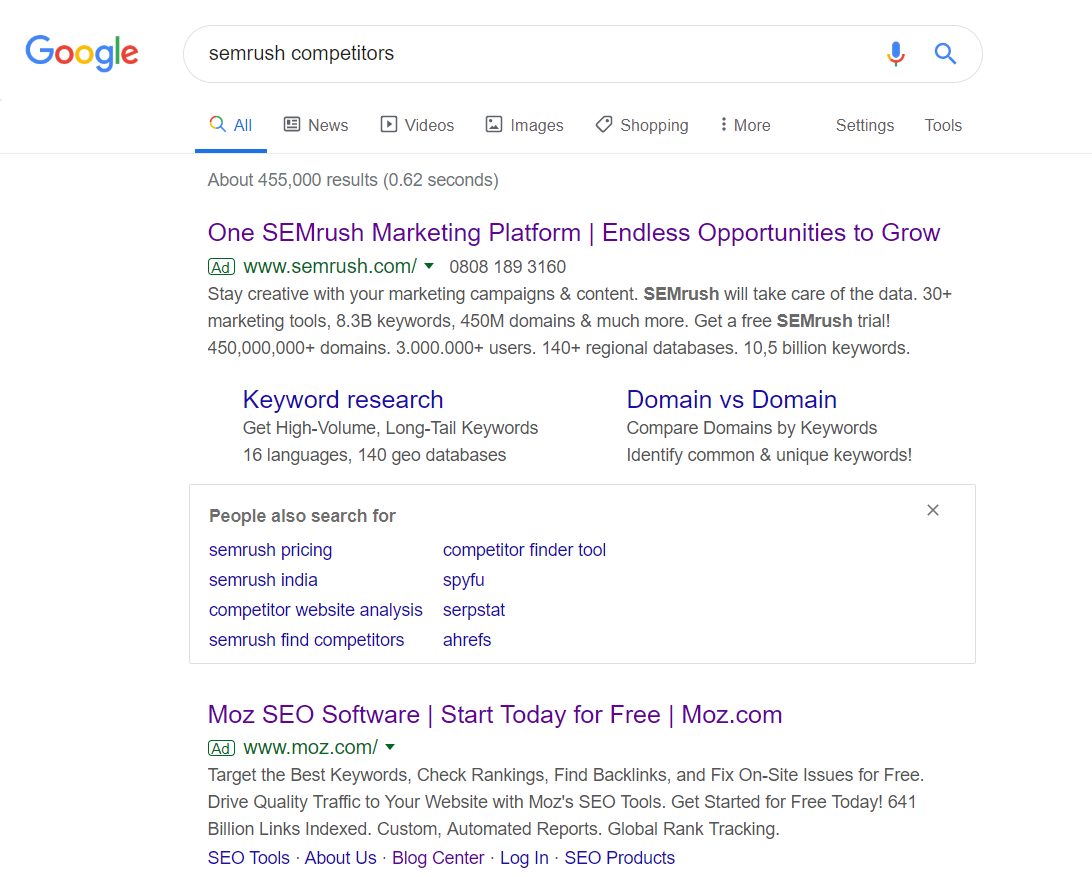This screenshot has height=877, width=1092.
Task: Open the Keyword research sitelink
Action: point(343,400)
